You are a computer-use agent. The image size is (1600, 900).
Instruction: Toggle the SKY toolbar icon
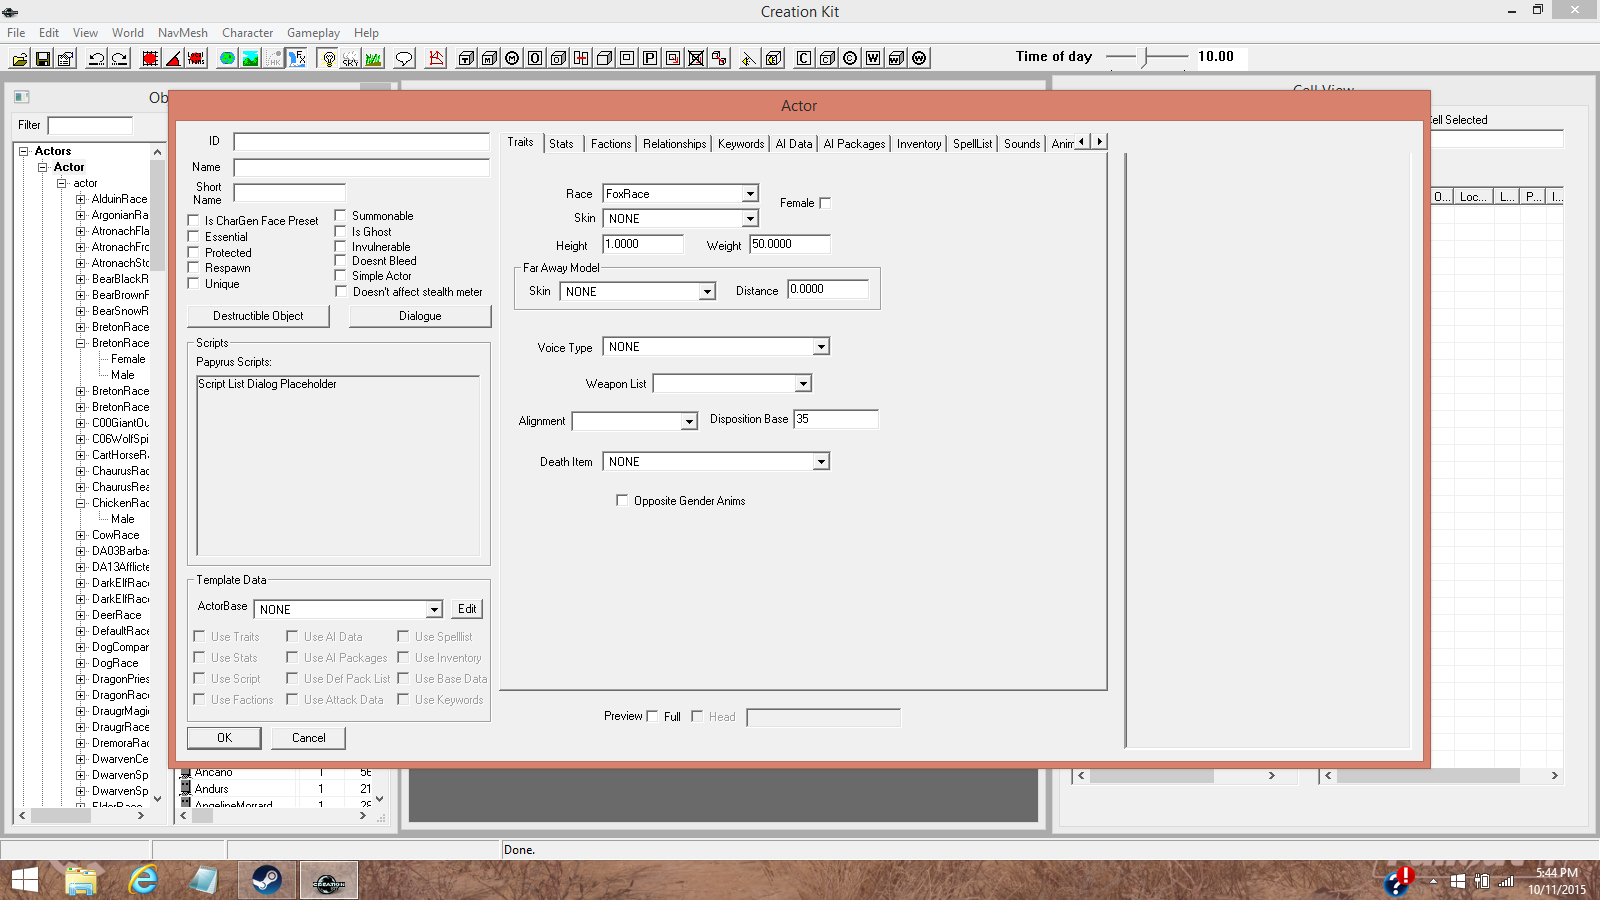point(351,58)
